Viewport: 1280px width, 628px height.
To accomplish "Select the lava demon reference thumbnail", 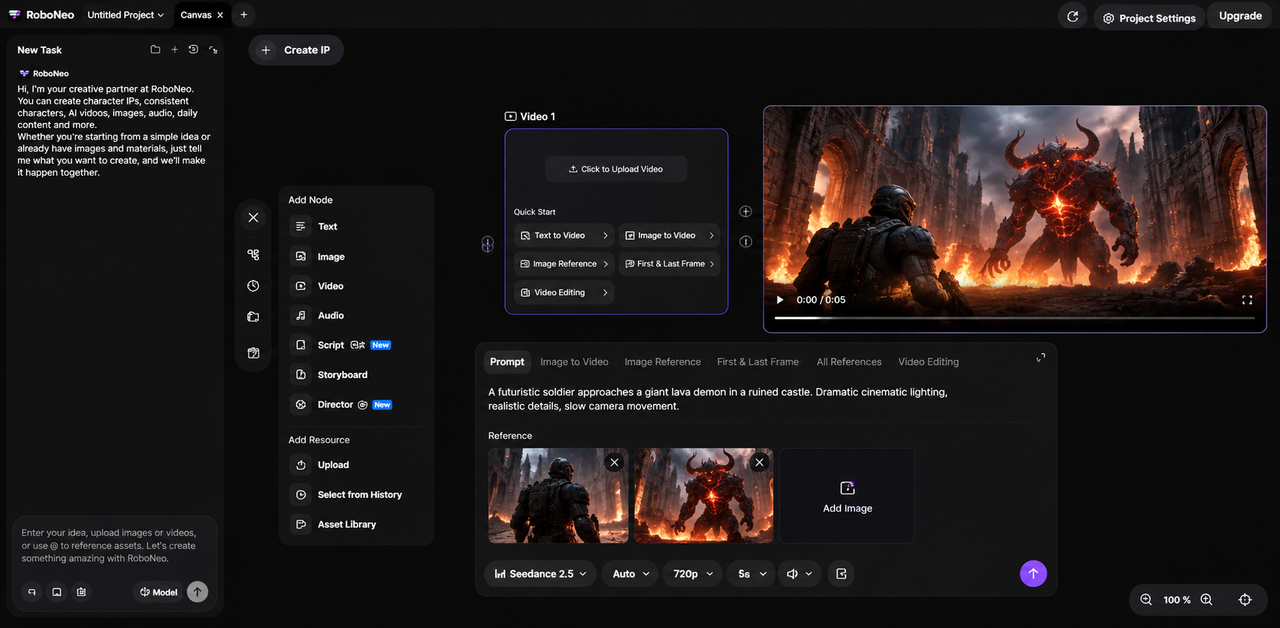I will (704, 496).
